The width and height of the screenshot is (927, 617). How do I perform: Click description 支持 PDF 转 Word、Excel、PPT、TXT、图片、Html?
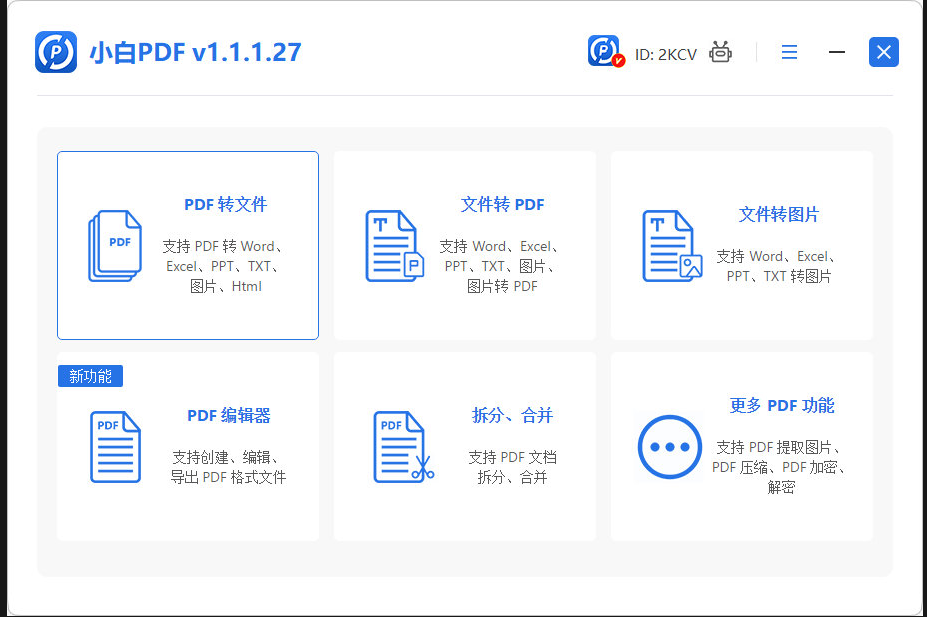click(223, 266)
